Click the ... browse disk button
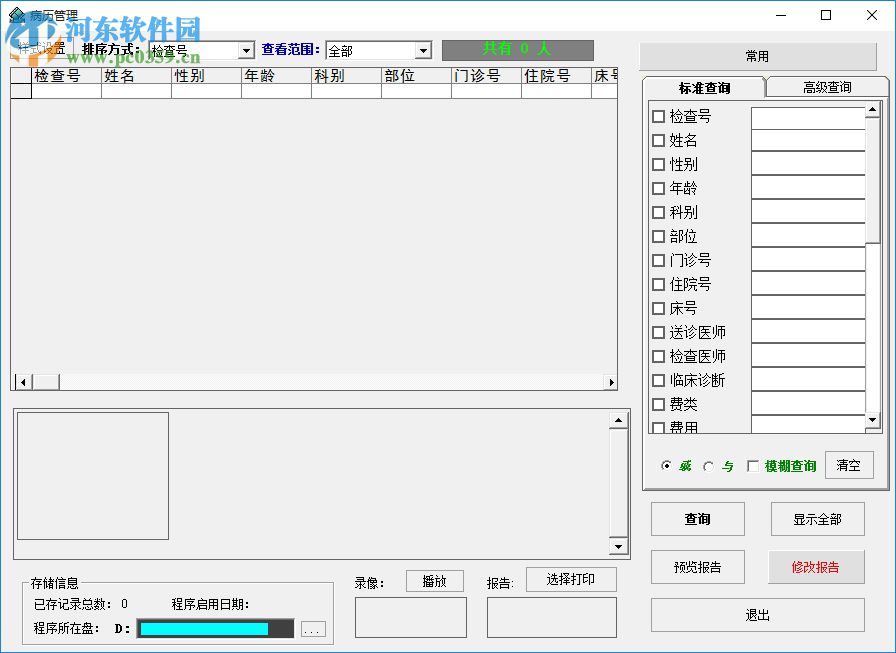 [313, 630]
